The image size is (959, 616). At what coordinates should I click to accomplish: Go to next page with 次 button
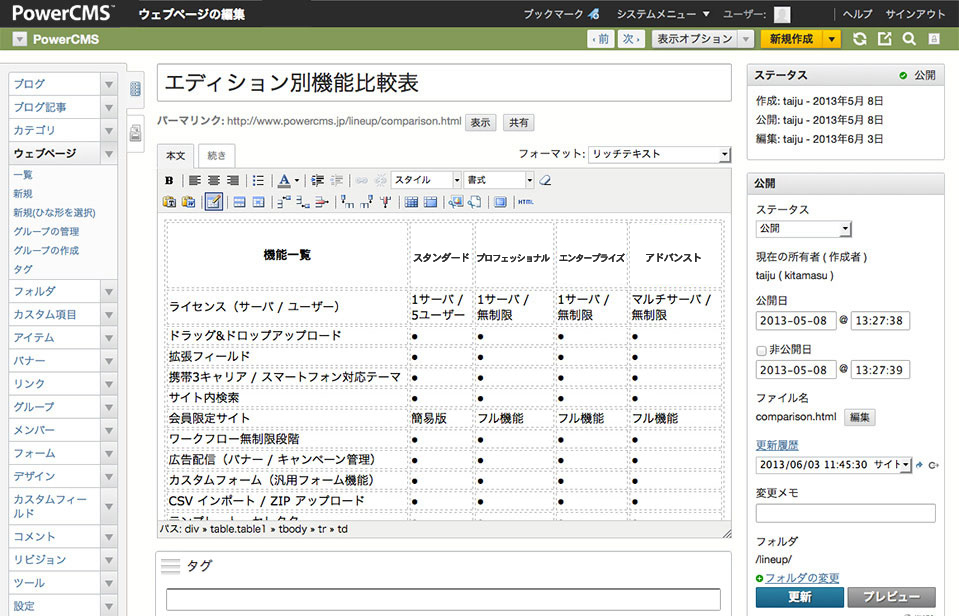click(x=631, y=39)
